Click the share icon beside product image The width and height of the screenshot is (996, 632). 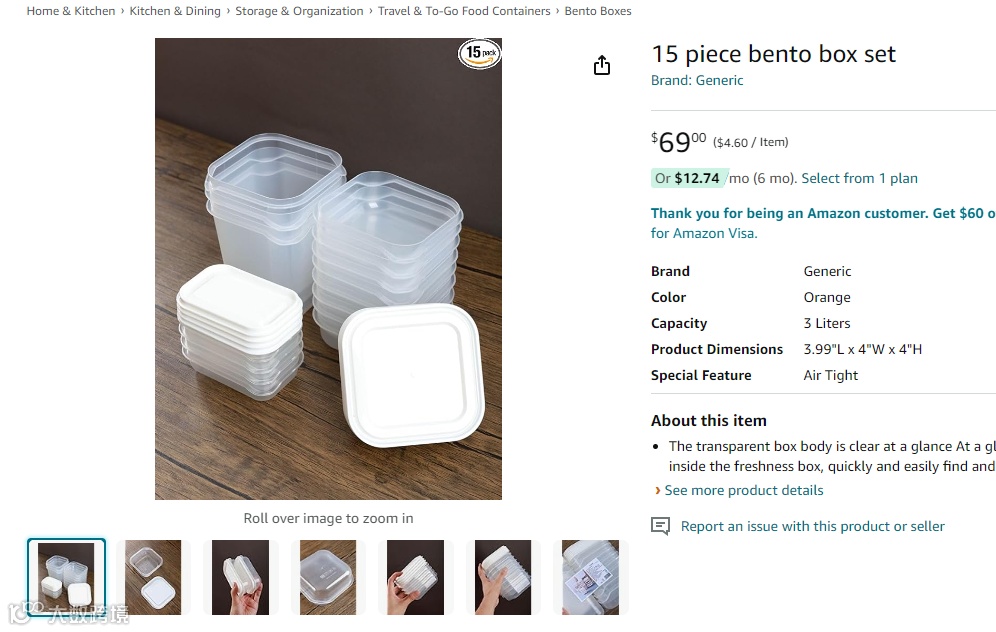[x=602, y=65]
